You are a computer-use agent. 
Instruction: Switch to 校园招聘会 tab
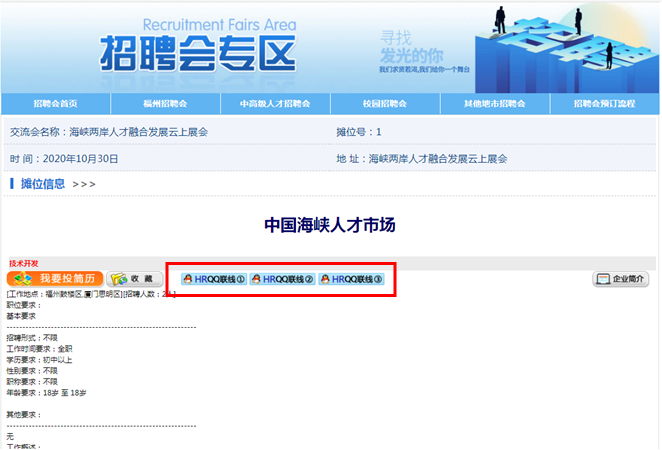tap(385, 104)
